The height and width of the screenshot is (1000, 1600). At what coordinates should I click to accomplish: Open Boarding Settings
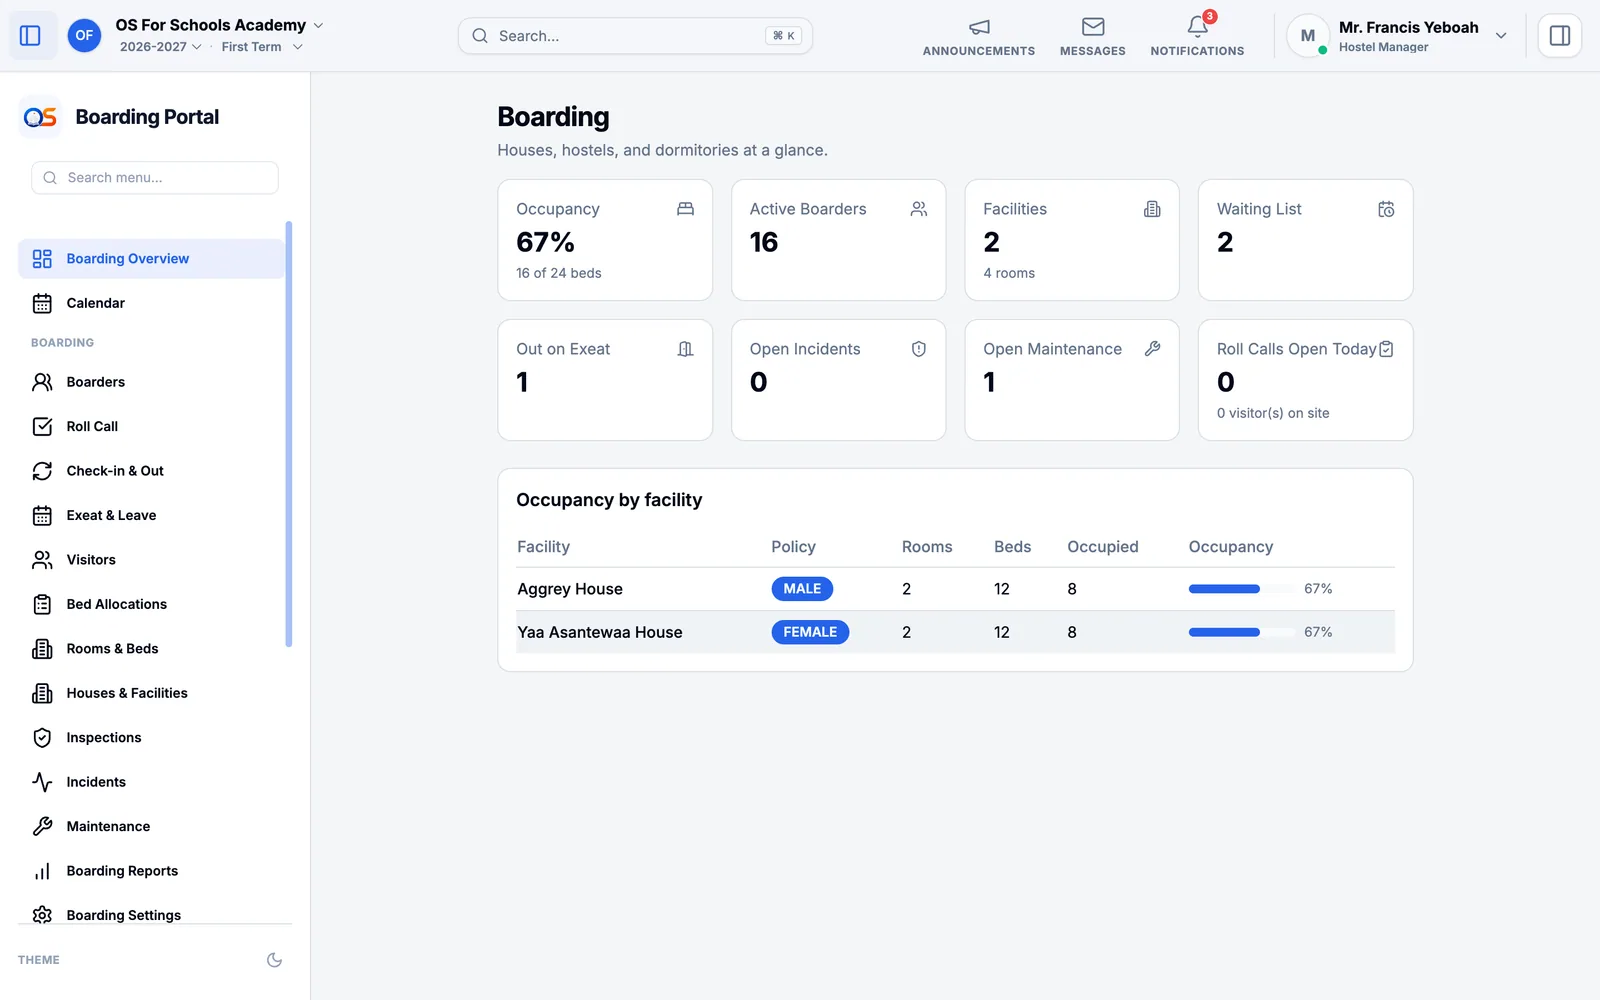(x=151, y=915)
